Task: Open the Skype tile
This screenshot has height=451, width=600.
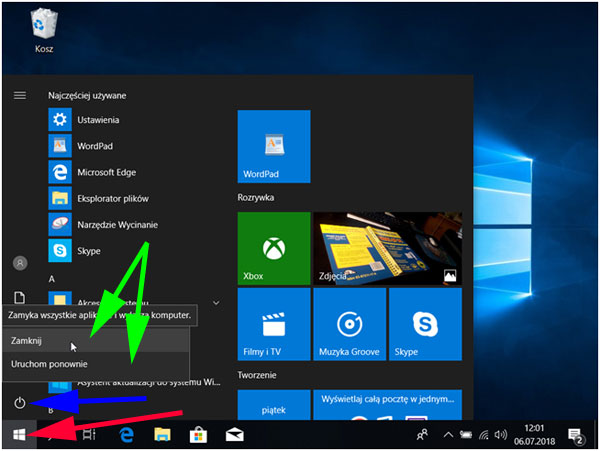Action: 426,324
